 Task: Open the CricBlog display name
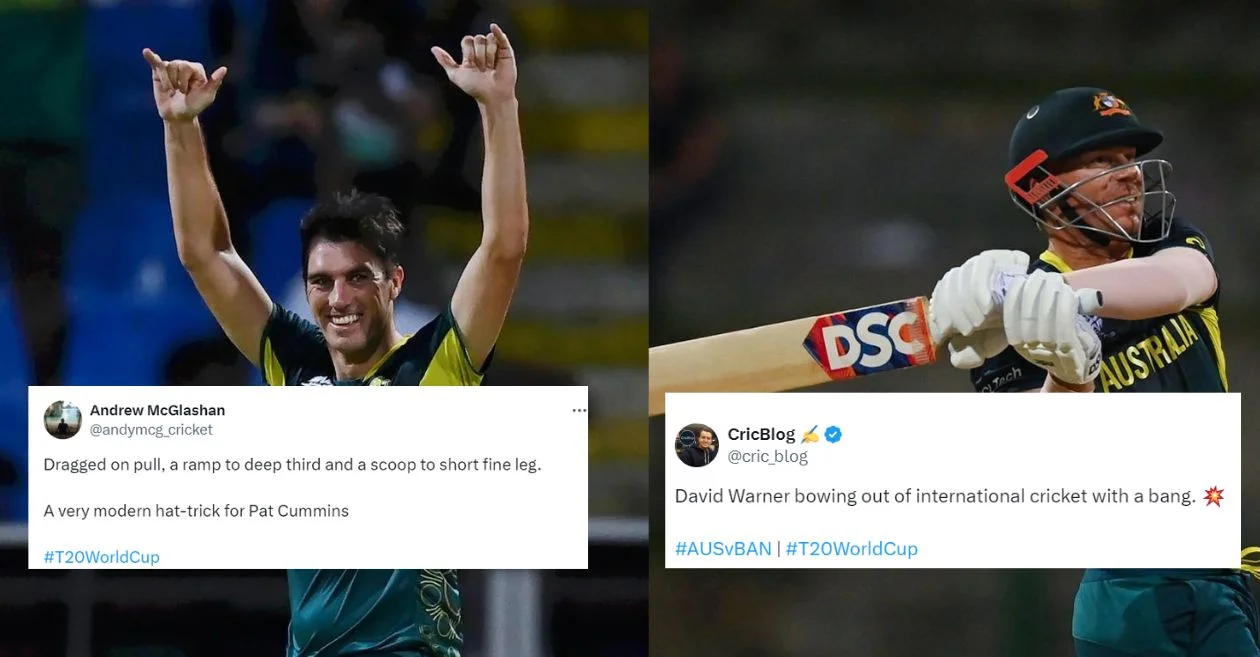tap(761, 434)
